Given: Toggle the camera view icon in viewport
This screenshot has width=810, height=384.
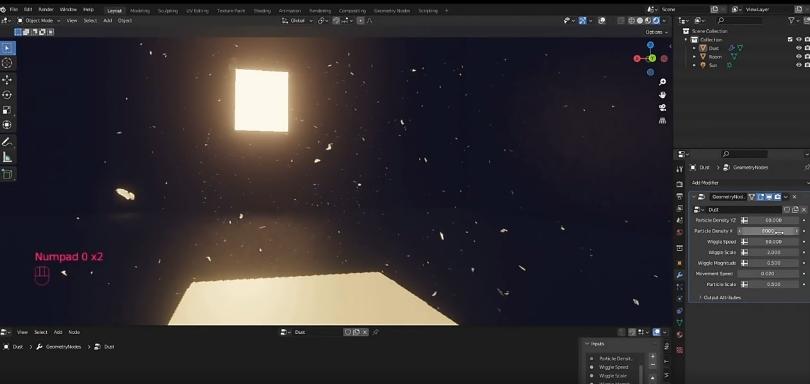Looking at the screenshot, I should point(662,108).
